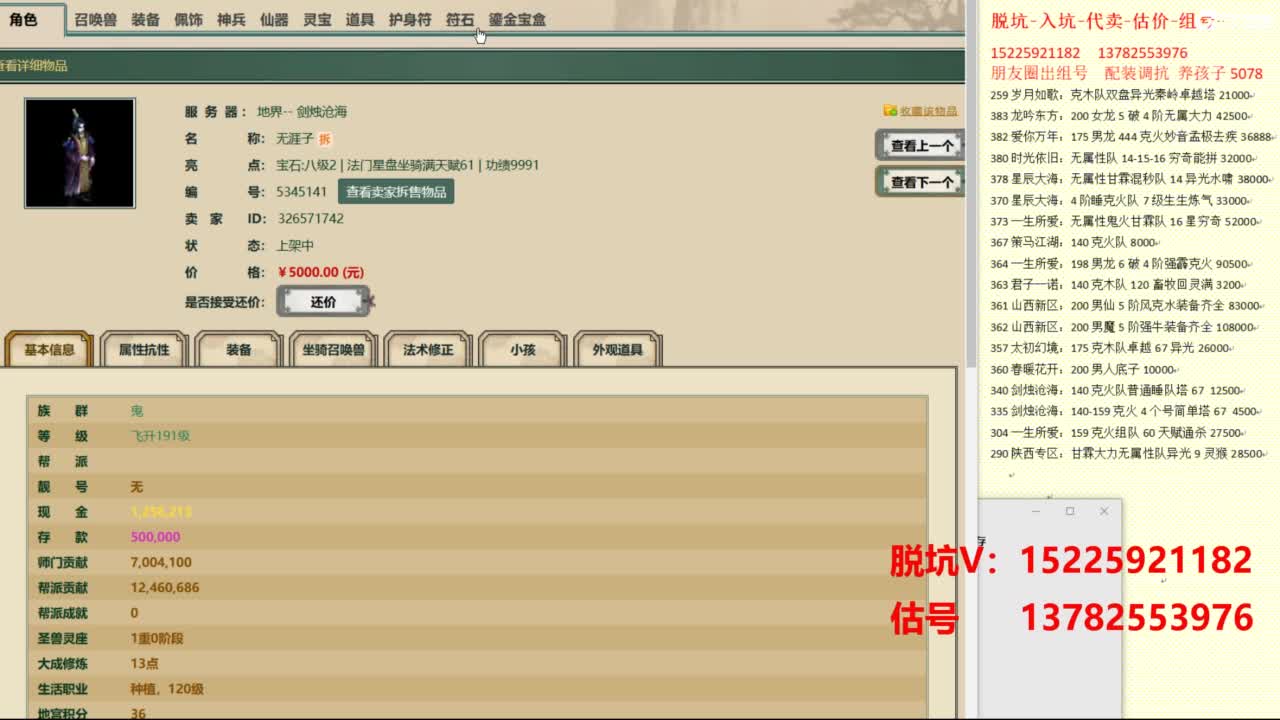
Task: Click listing 340 剑烛沧海 in the right document
Action: tap(1116, 390)
